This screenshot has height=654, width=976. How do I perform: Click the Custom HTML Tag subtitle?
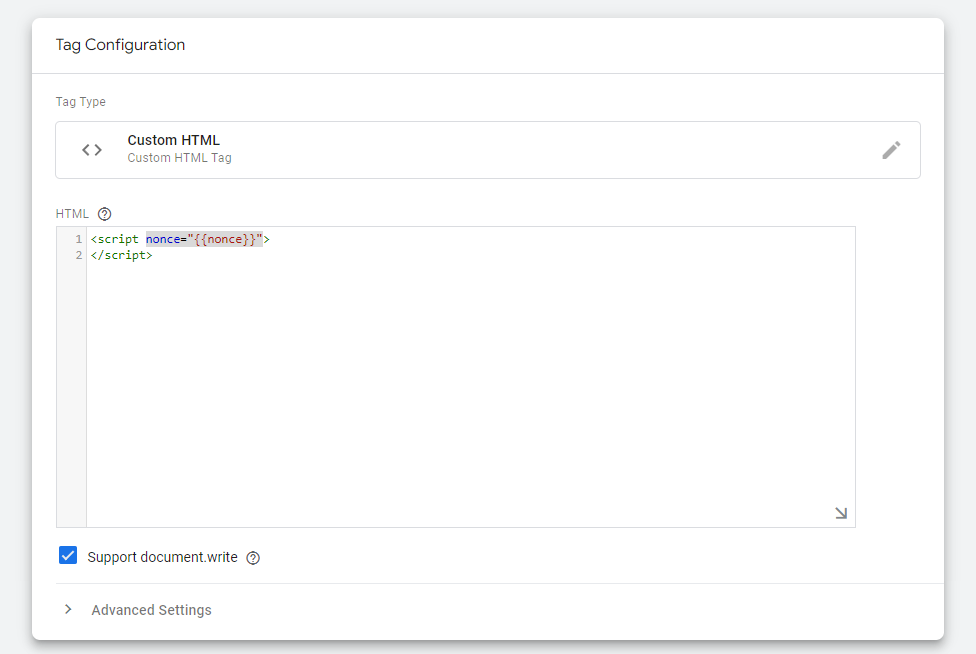click(x=179, y=158)
